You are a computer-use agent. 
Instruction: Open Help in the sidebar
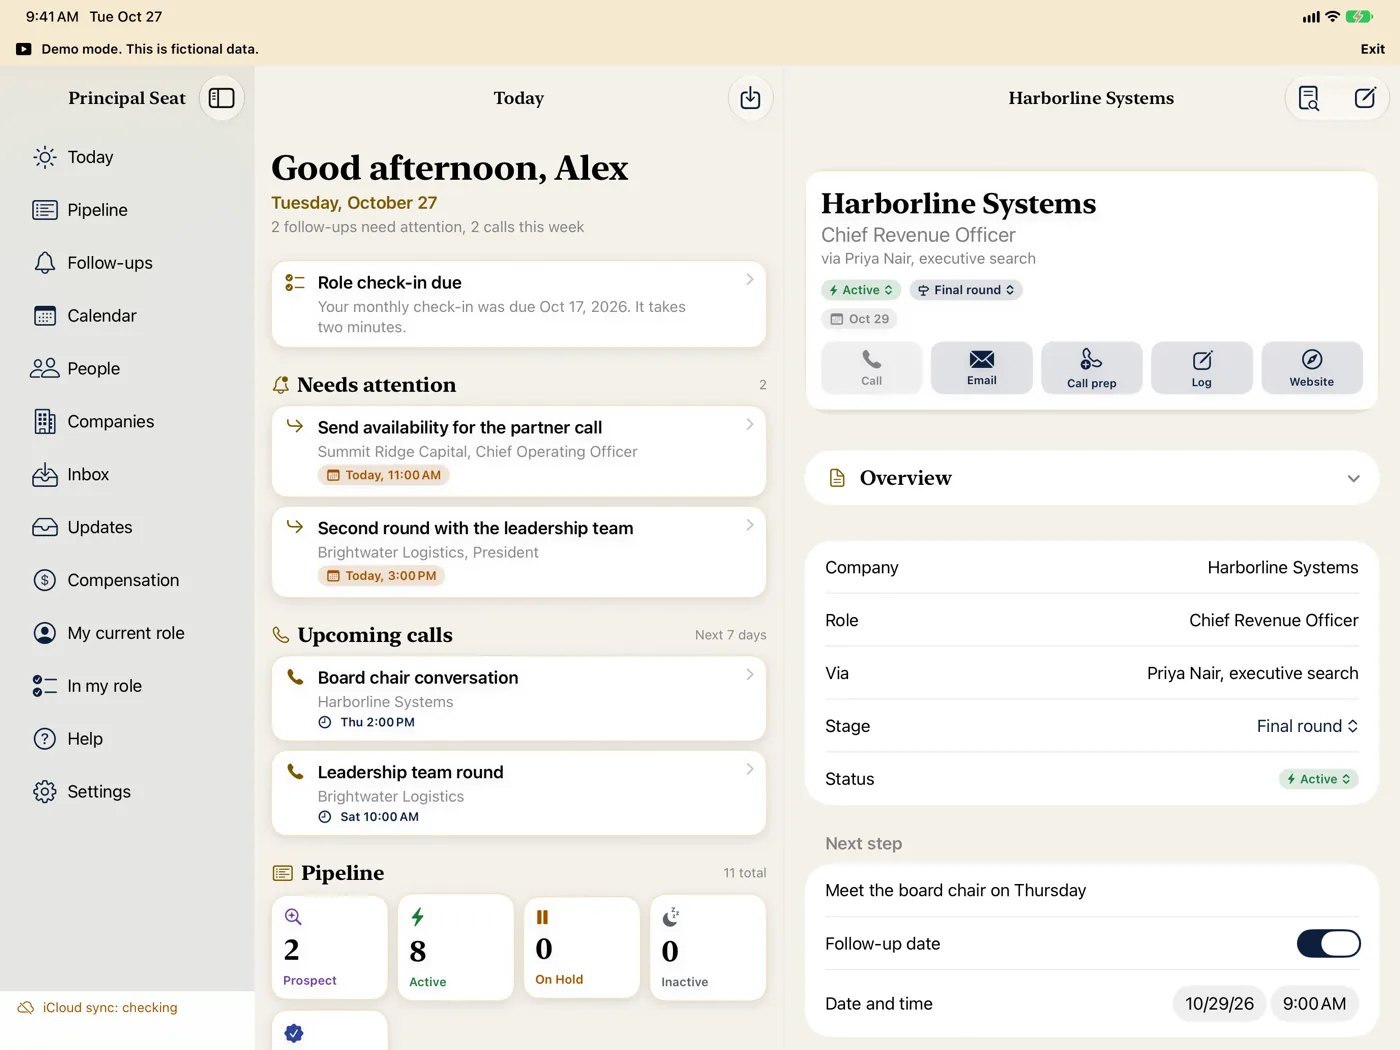(x=127, y=739)
